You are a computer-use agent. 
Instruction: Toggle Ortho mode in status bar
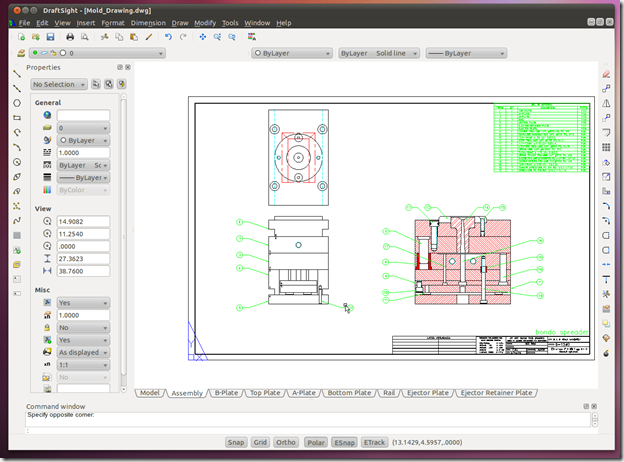click(286, 442)
